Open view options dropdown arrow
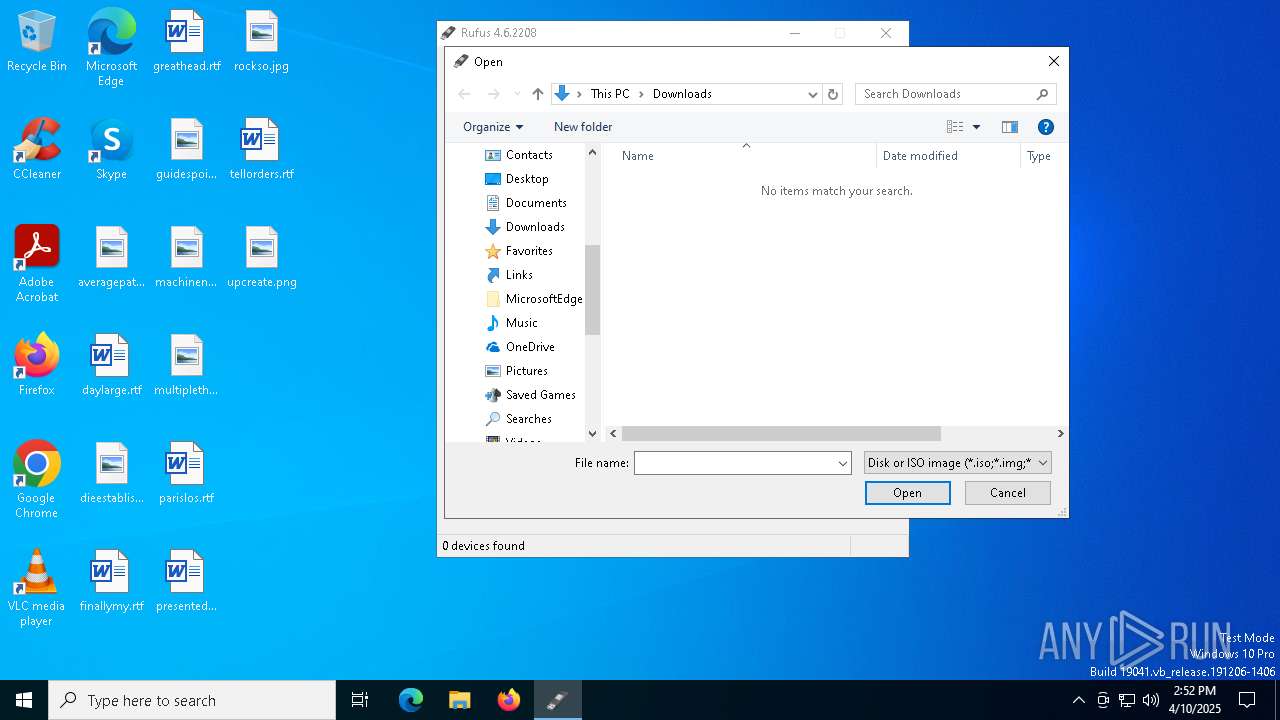This screenshot has height=720, width=1280. coord(977,127)
